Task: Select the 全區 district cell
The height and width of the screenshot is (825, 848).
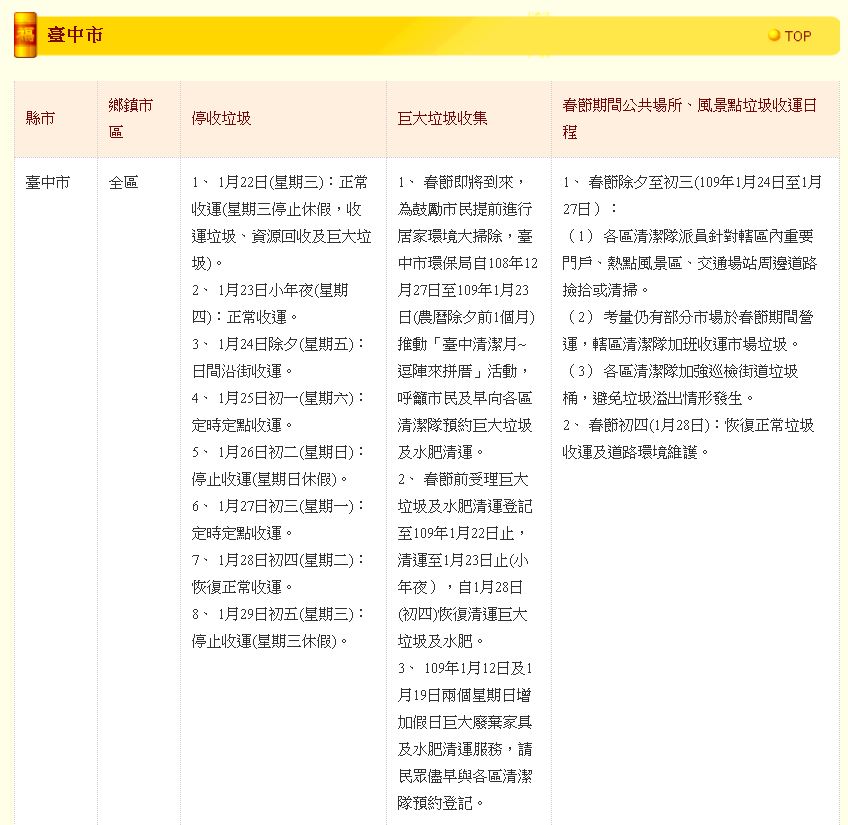Action: [x=124, y=183]
